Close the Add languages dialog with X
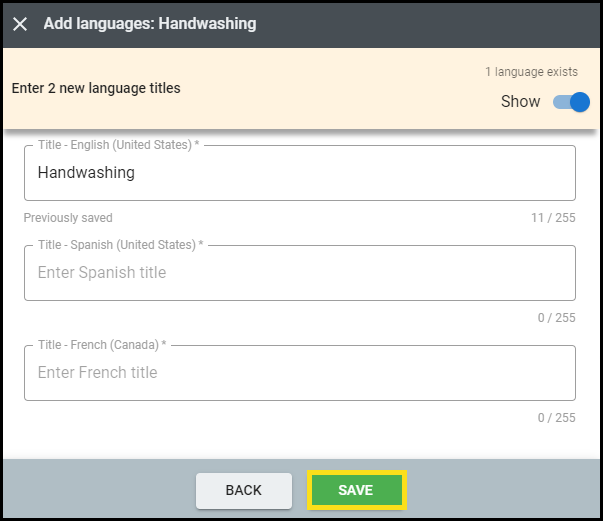Viewport: 603px width, 521px height. coord(20,24)
